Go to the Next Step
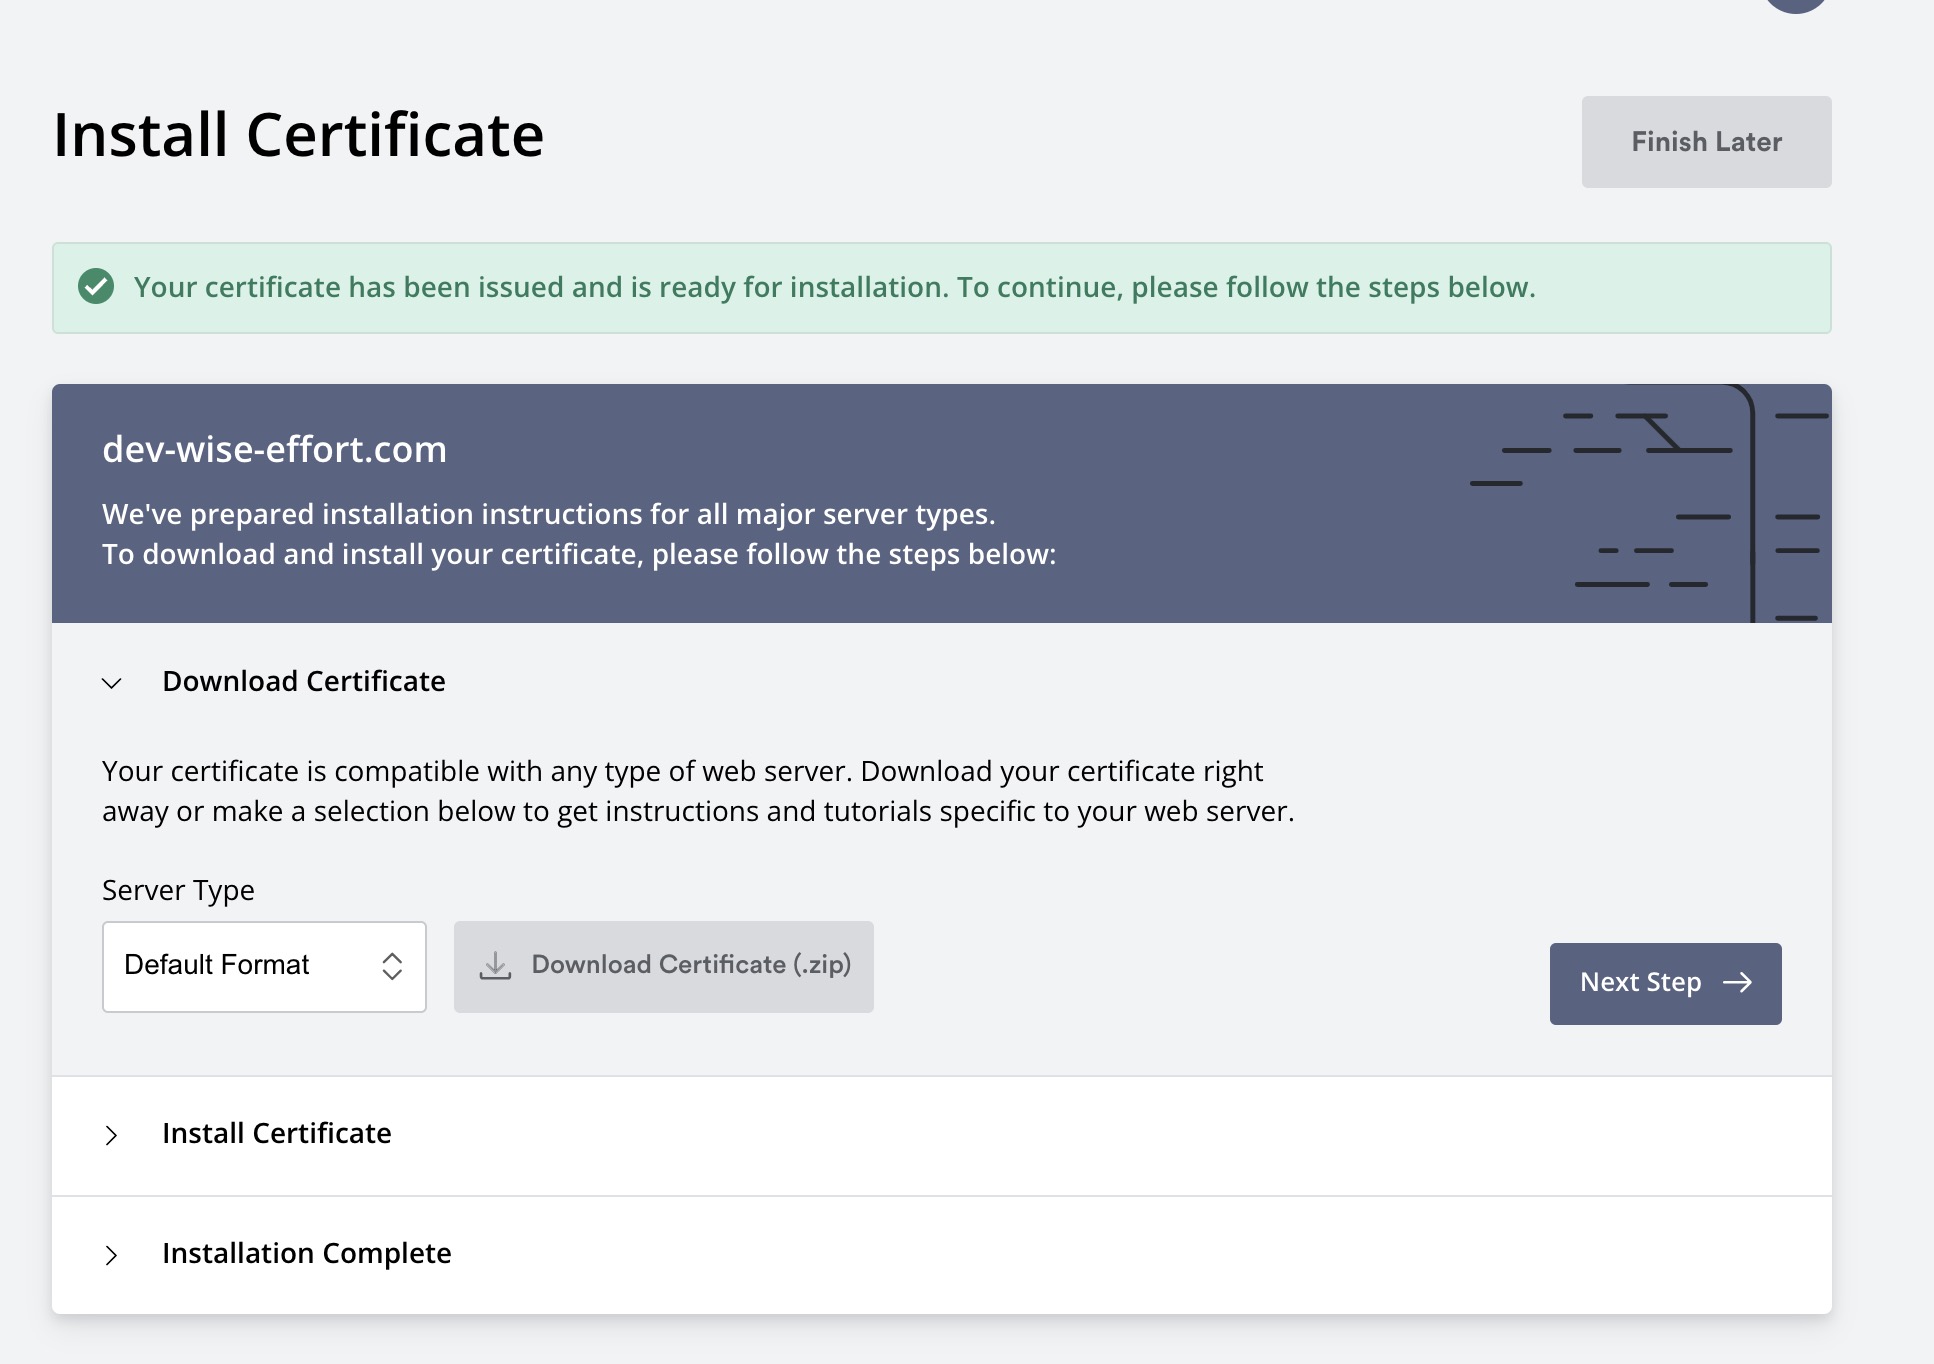1934x1364 pixels. (1664, 983)
